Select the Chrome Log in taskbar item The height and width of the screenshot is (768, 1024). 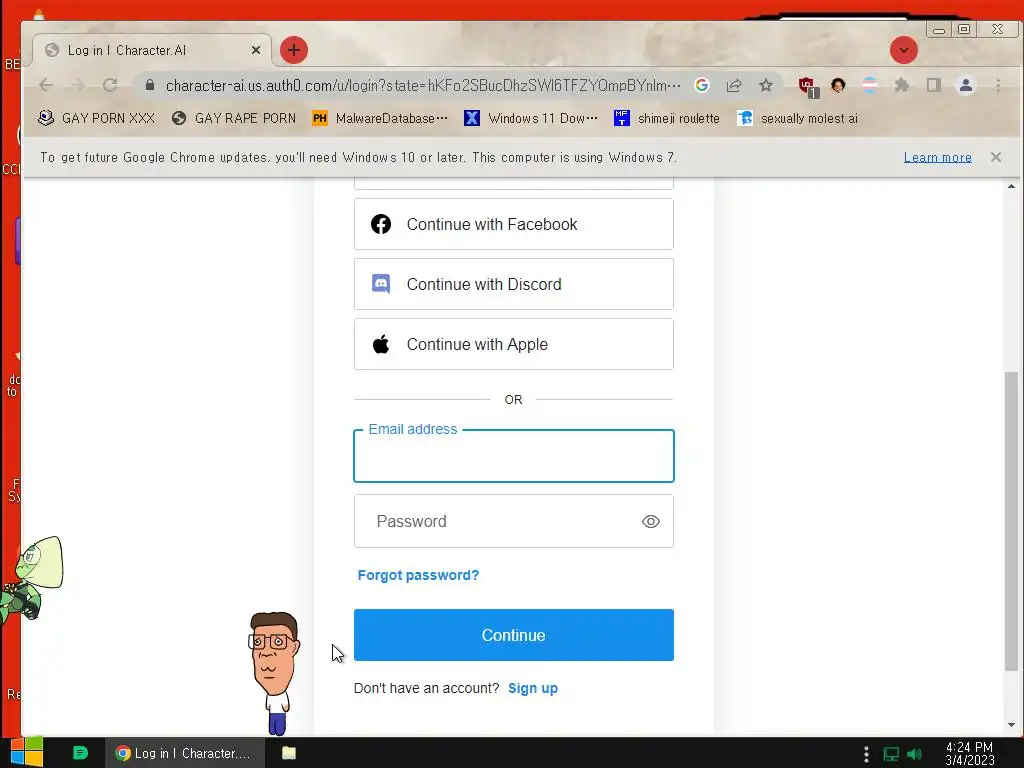[185, 753]
